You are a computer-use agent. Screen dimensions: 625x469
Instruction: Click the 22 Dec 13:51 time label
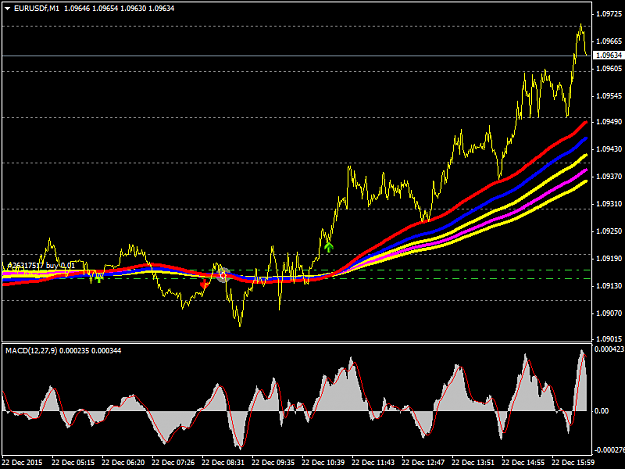pos(473,463)
